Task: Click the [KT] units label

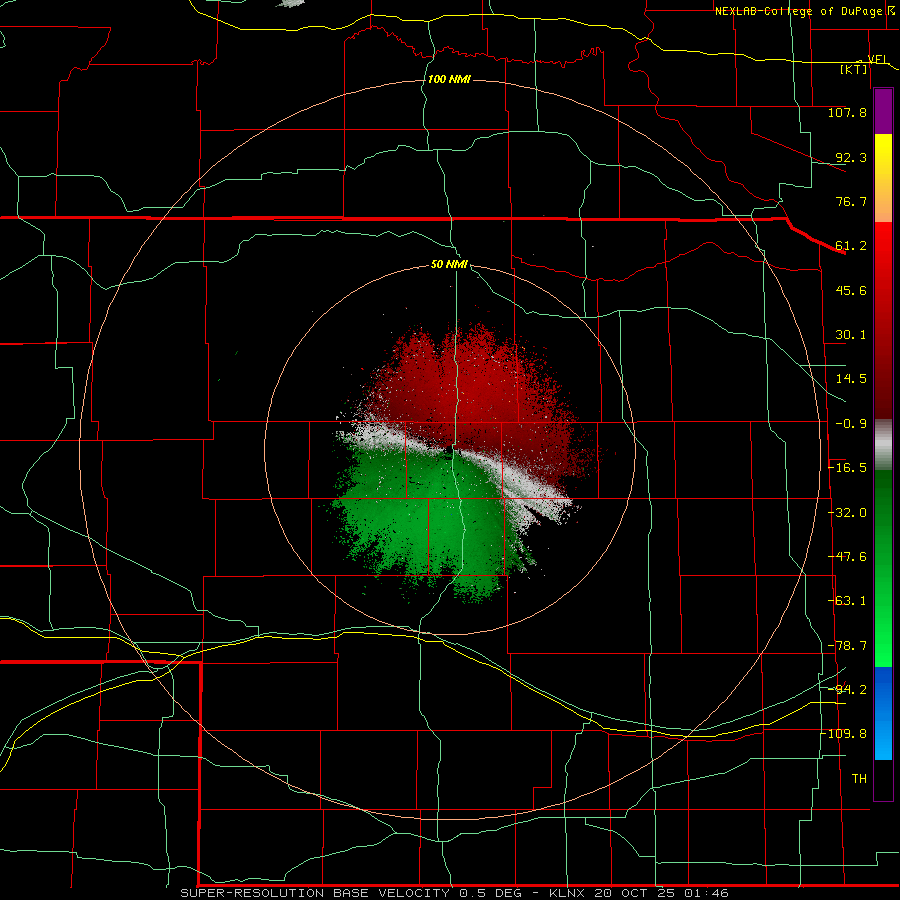Action: coord(854,70)
